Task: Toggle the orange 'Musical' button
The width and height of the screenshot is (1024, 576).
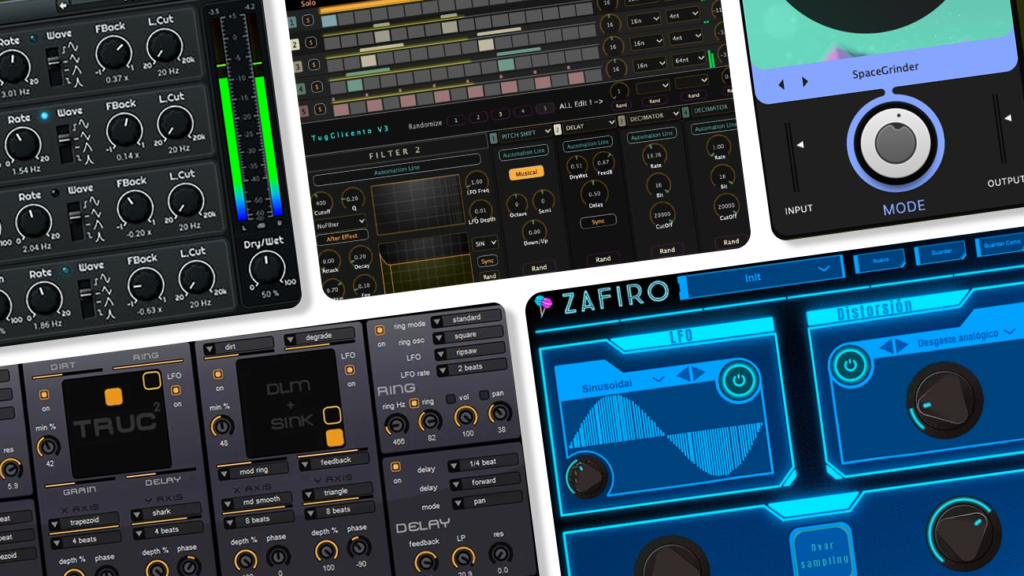Action: (526, 173)
